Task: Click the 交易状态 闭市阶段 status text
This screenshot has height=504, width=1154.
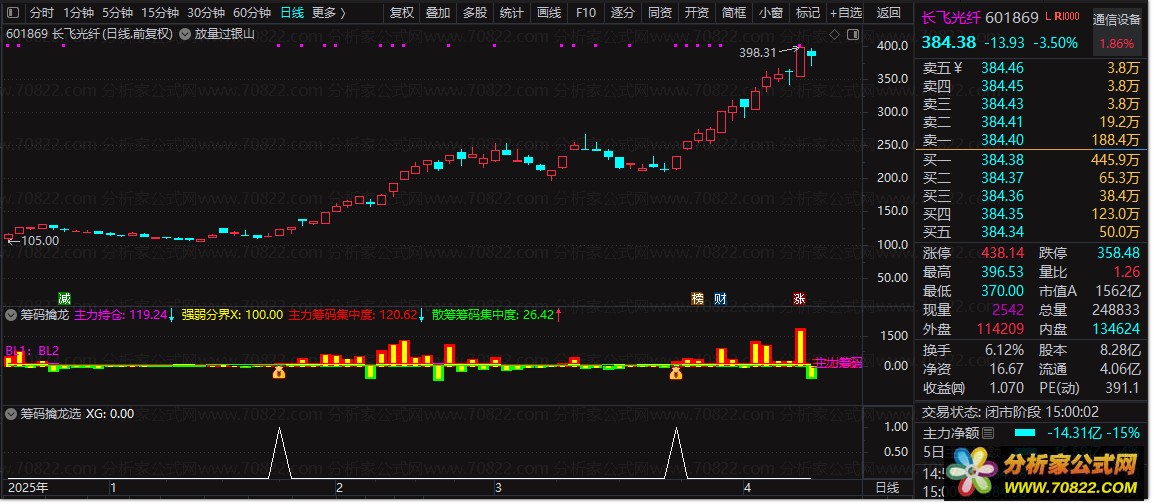Action: [1010, 413]
